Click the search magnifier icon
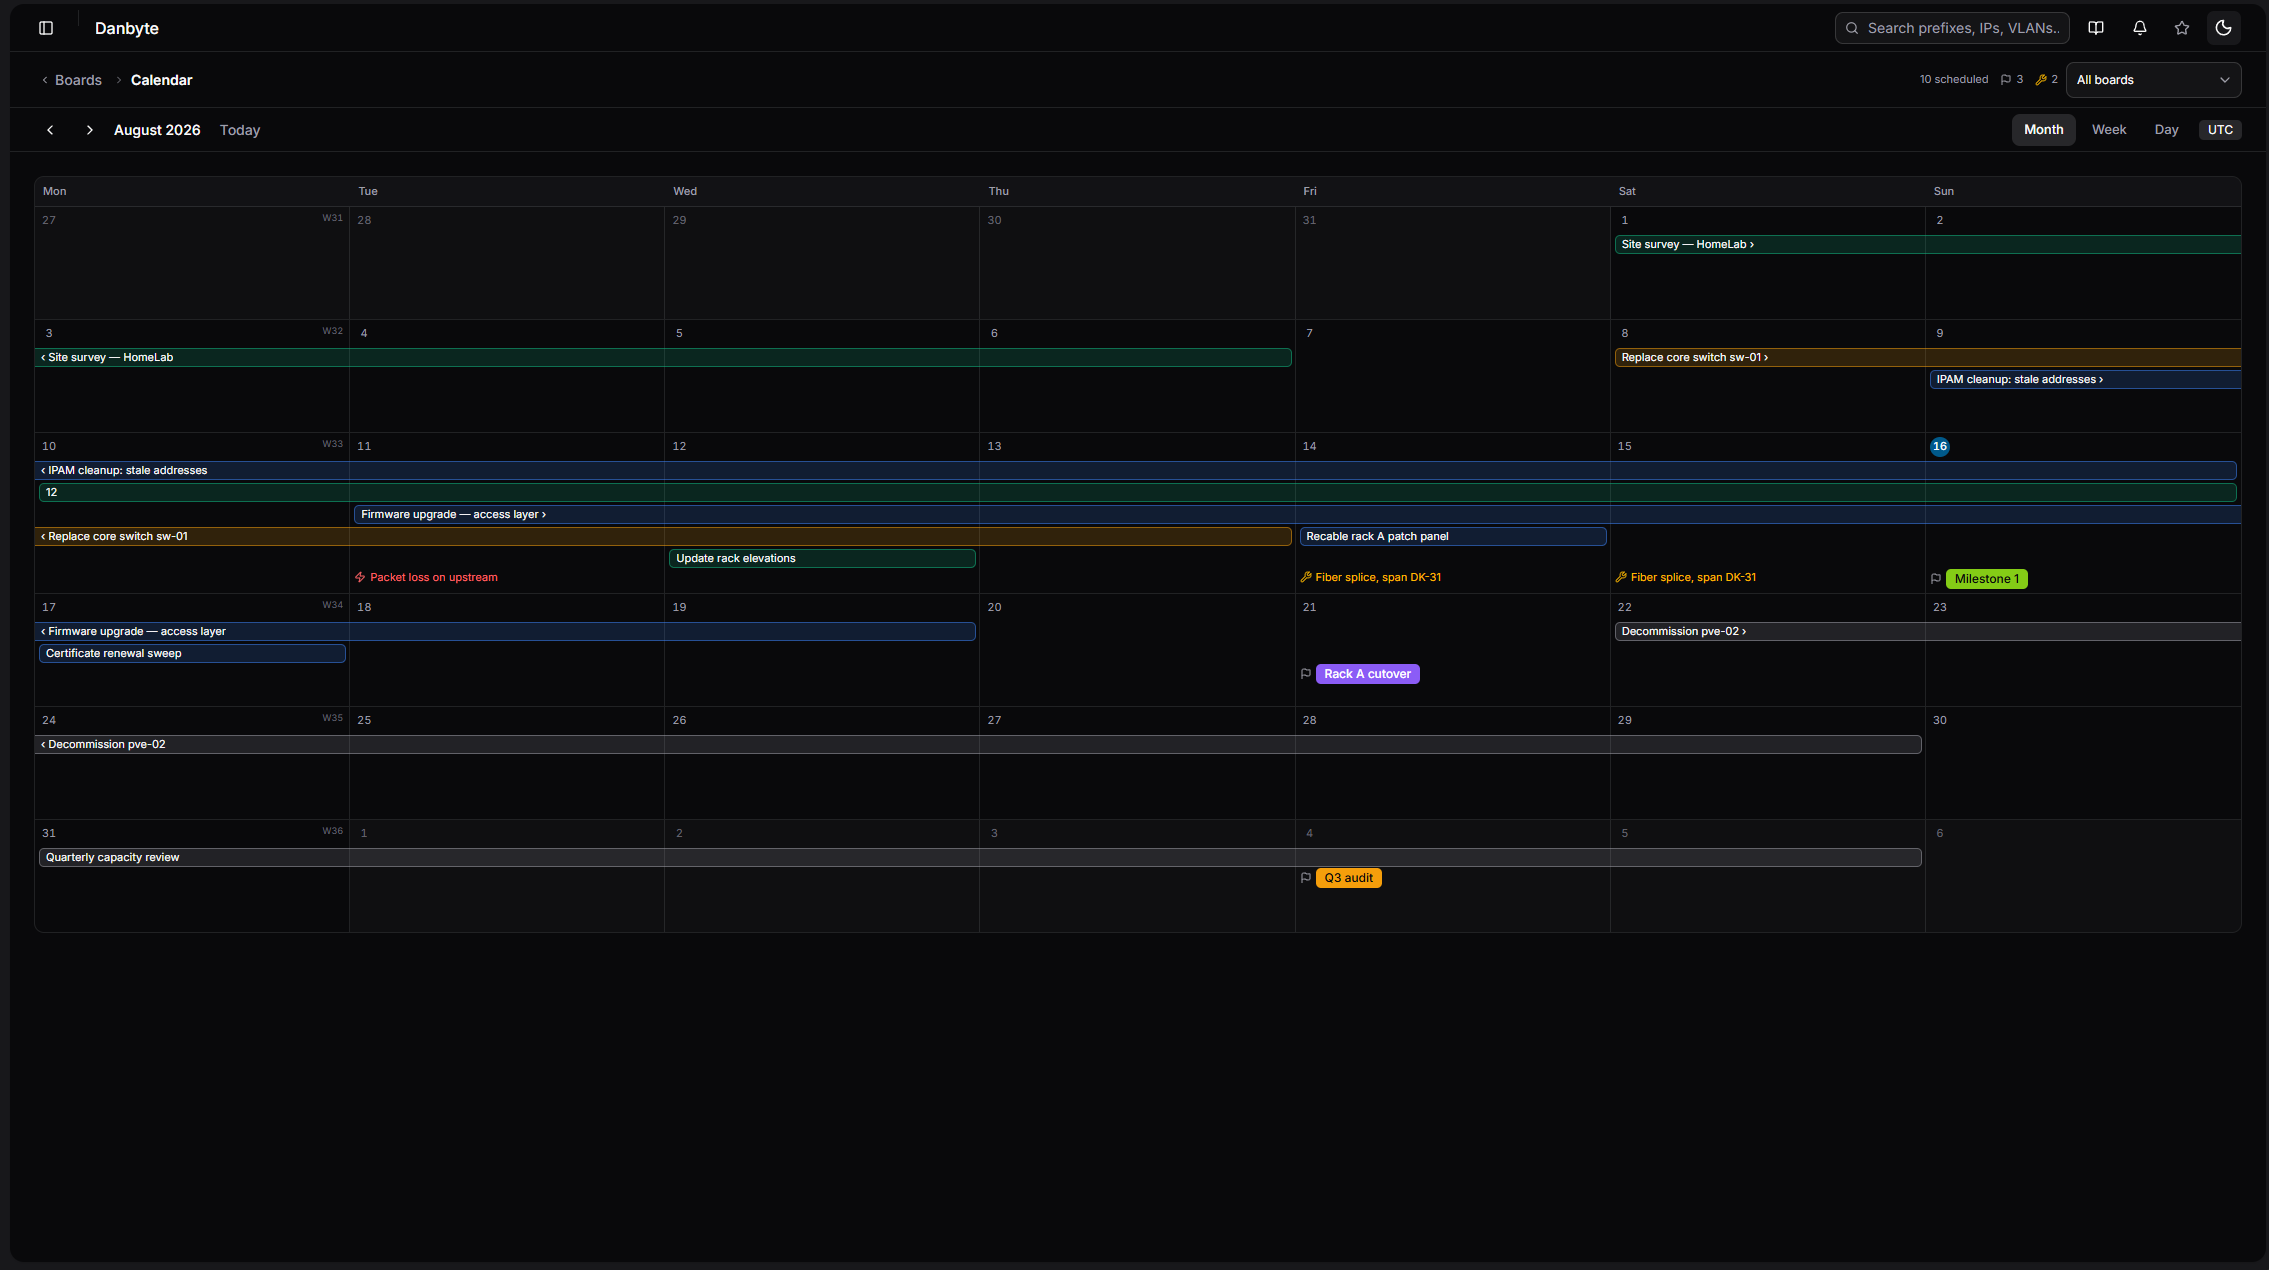 [x=1852, y=28]
